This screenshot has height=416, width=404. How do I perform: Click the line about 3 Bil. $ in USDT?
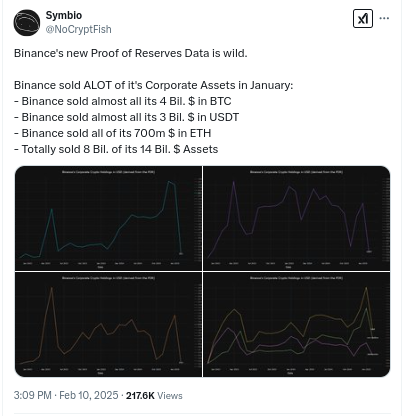coord(126,117)
